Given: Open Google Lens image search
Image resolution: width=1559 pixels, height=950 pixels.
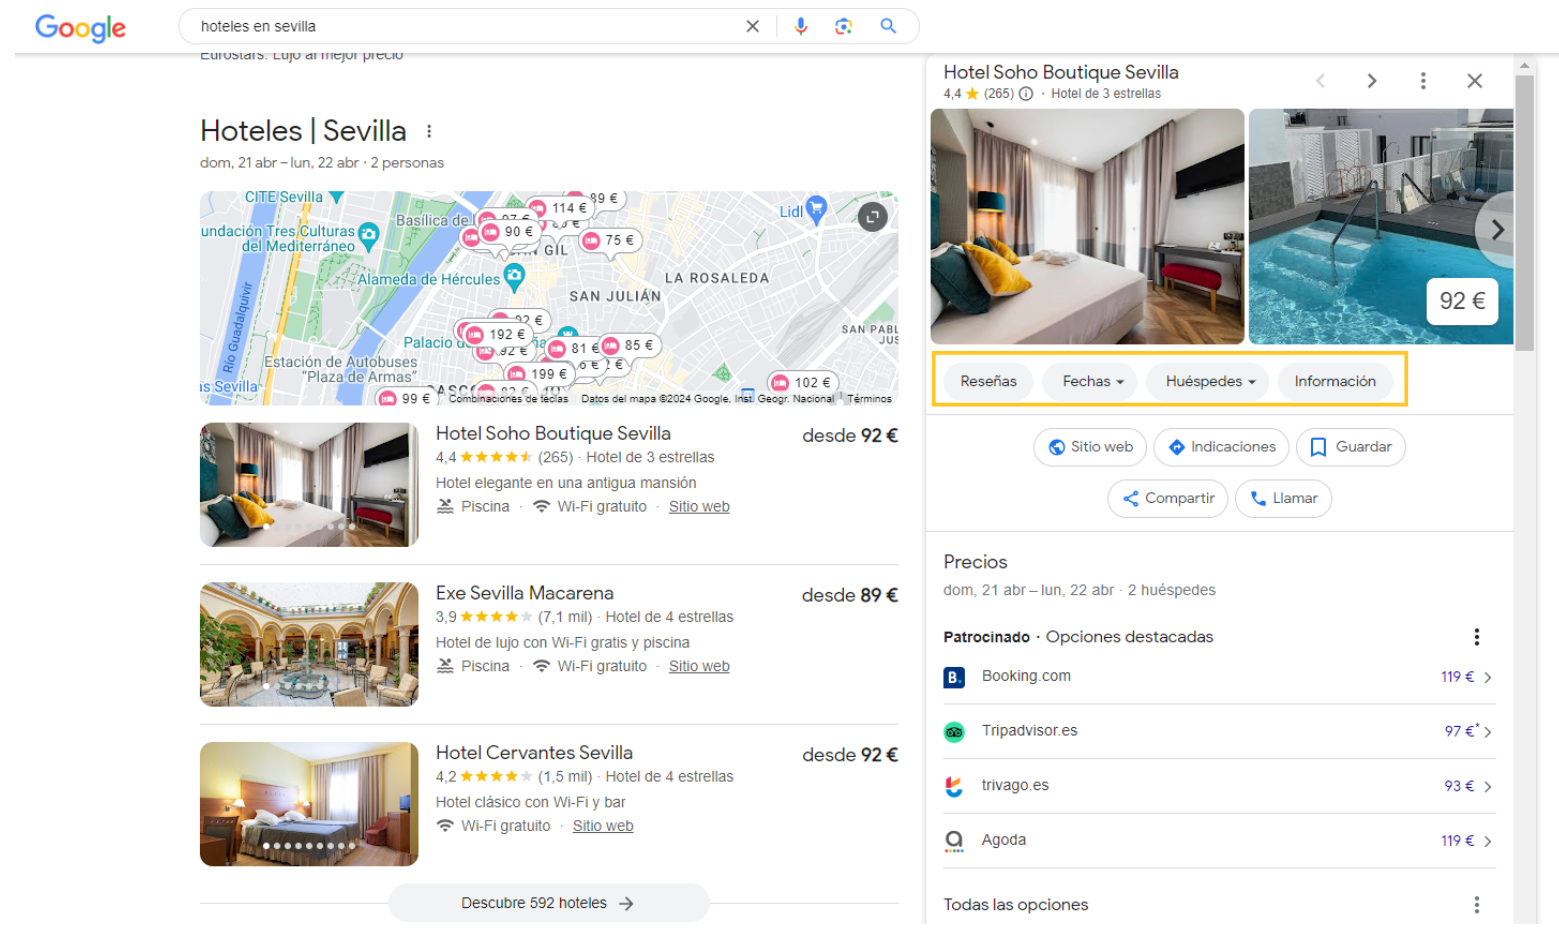Looking at the screenshot, I should click(843, 27).
